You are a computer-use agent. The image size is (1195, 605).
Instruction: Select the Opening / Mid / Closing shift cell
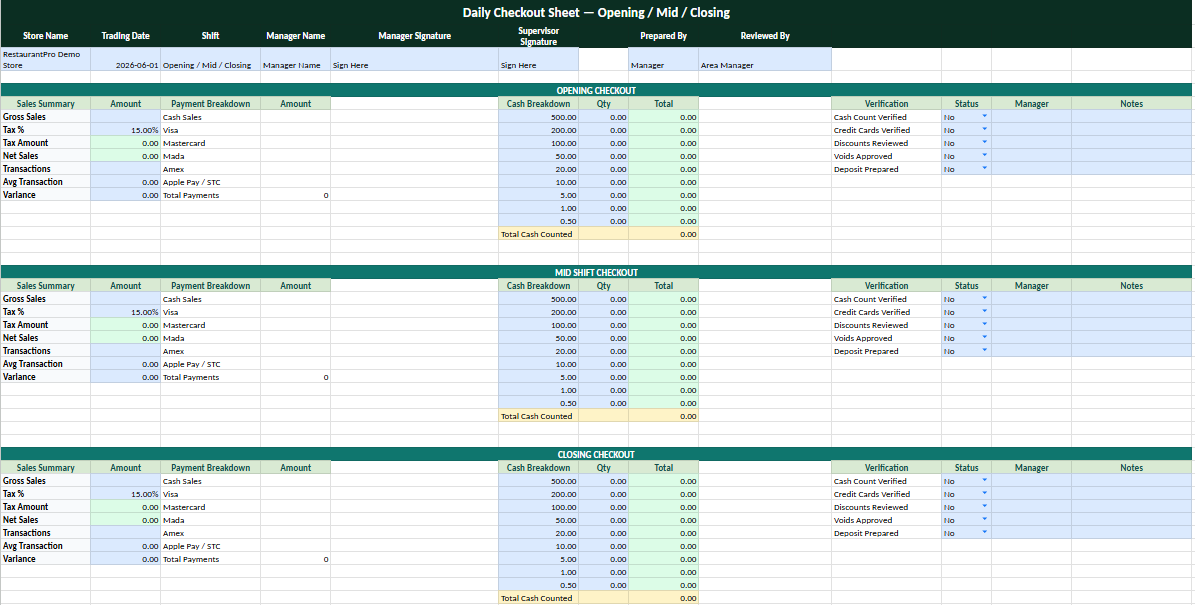(210, 59)
